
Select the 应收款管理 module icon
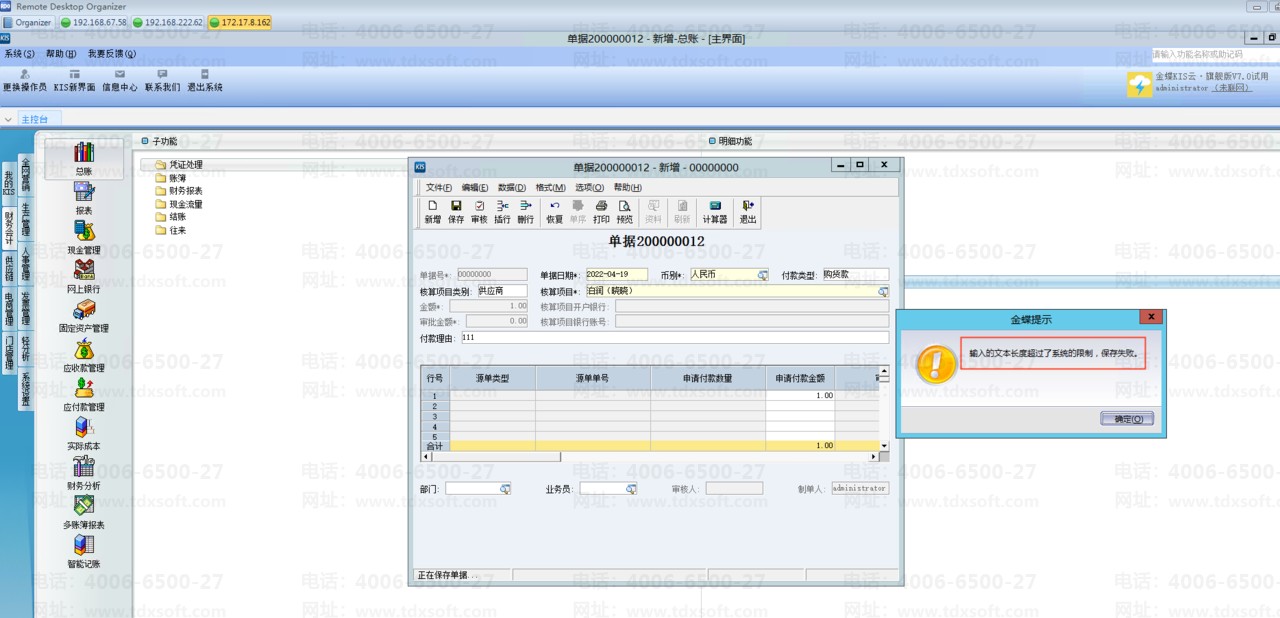click(x=84, y=355)
